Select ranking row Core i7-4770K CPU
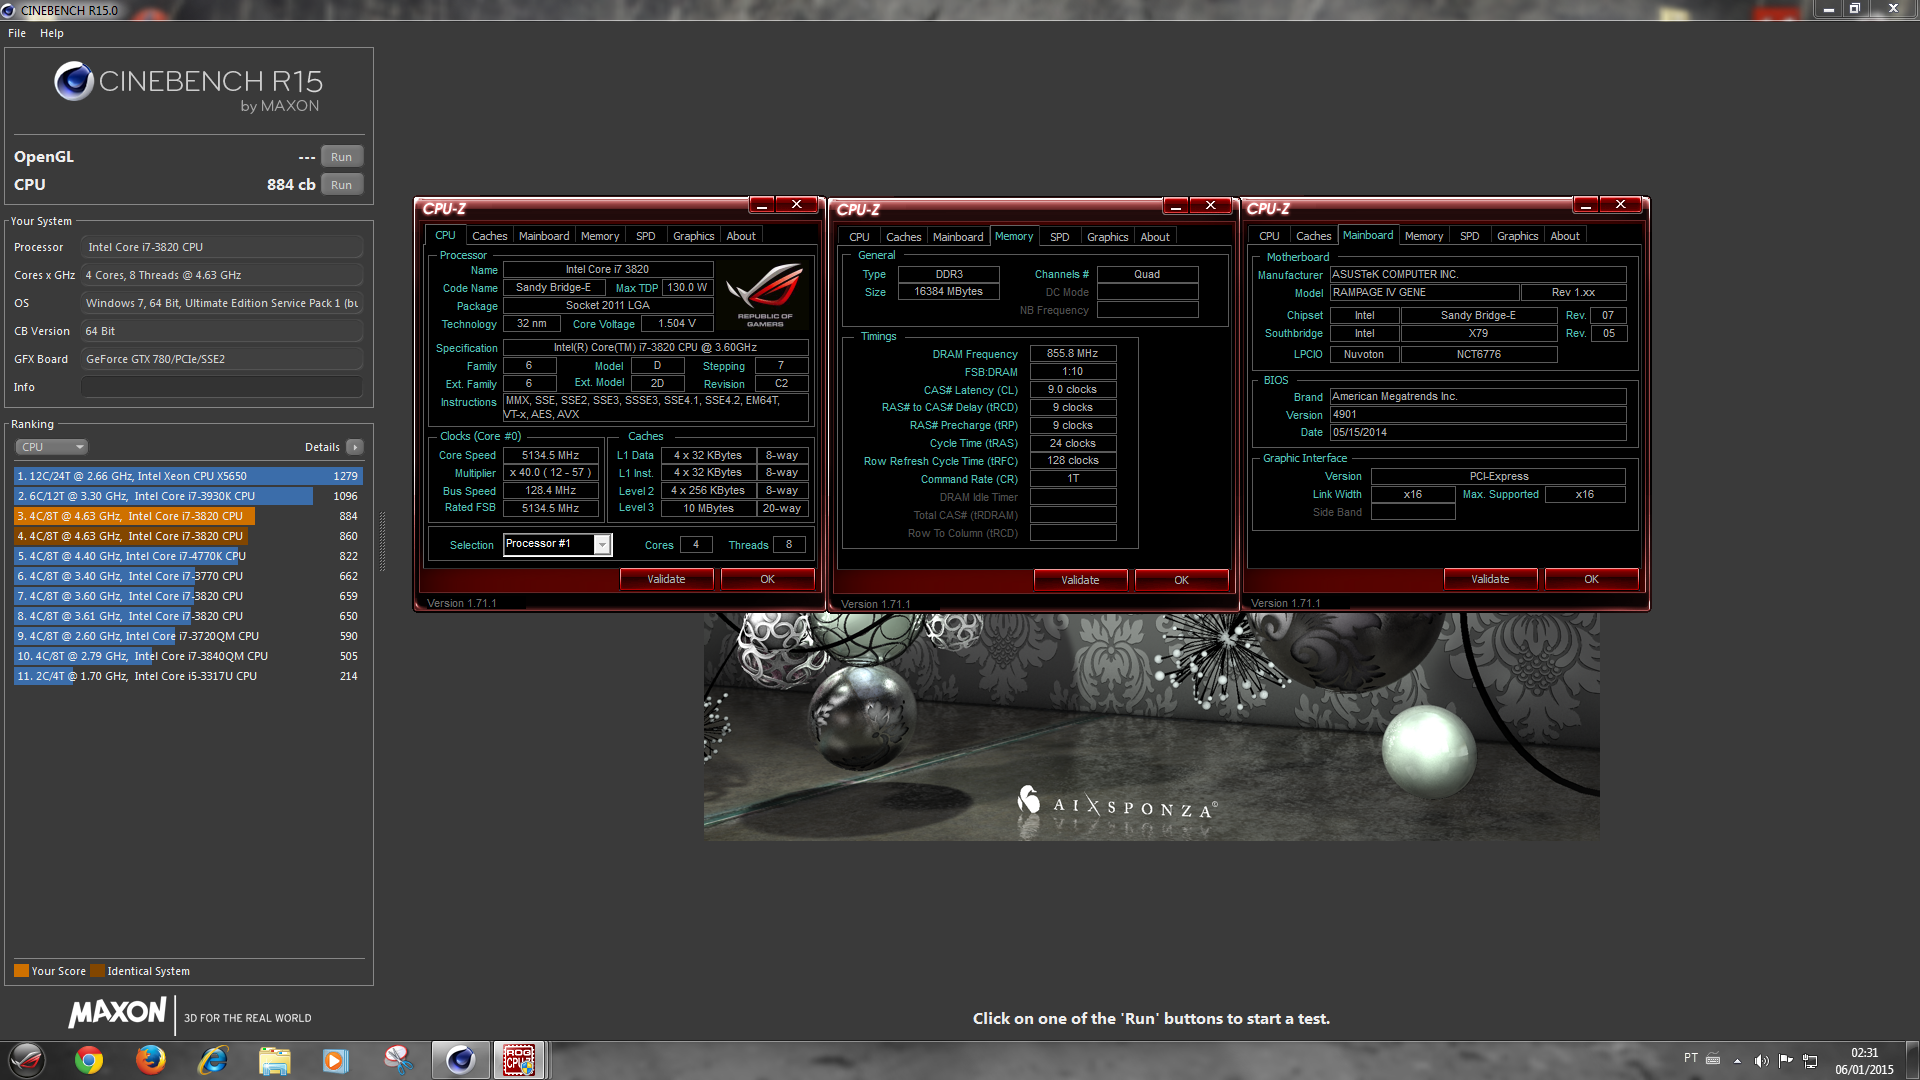1920x1080 pixels. (x=188, y=556)
